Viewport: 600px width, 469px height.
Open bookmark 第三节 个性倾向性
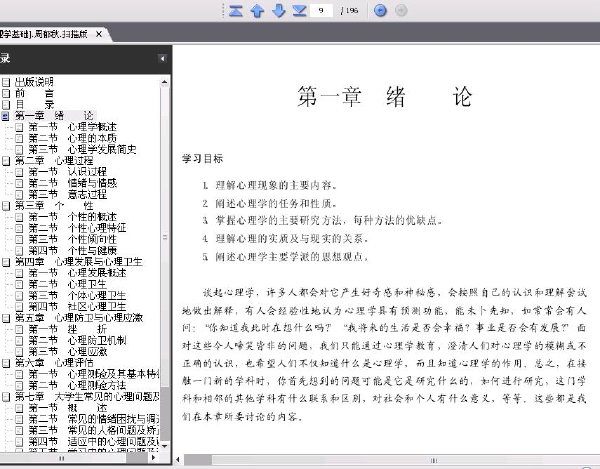[72, 239]
